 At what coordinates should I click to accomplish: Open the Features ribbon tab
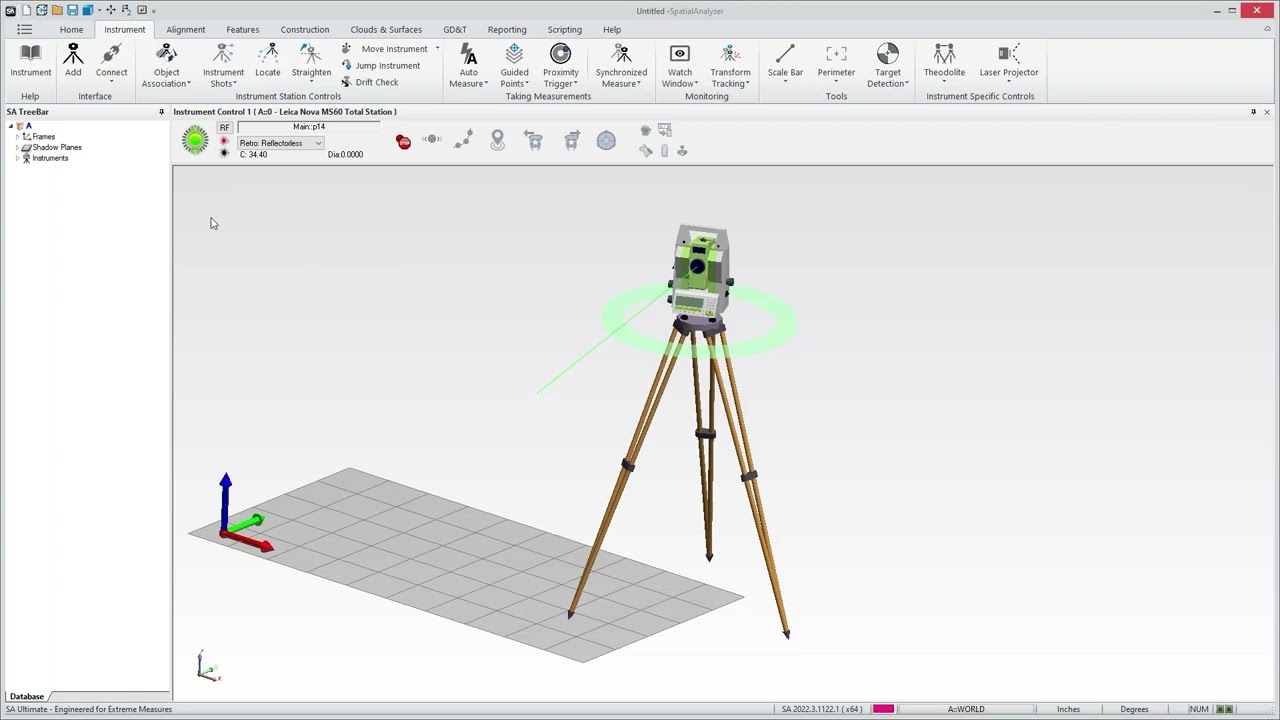pyautogui.click(x=242, y=29)
